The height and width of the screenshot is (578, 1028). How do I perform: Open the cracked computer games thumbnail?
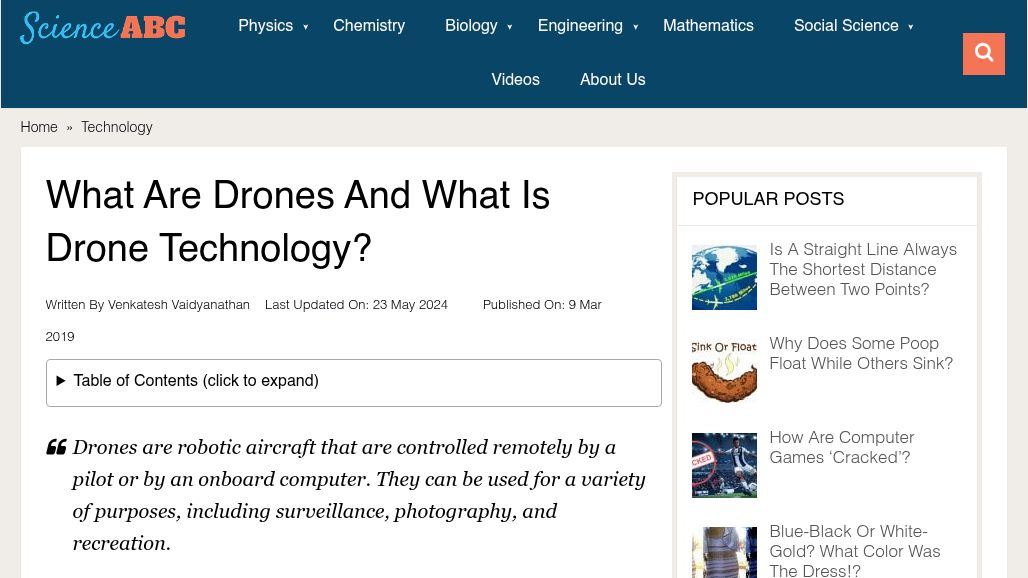click(x=723, y=465)
